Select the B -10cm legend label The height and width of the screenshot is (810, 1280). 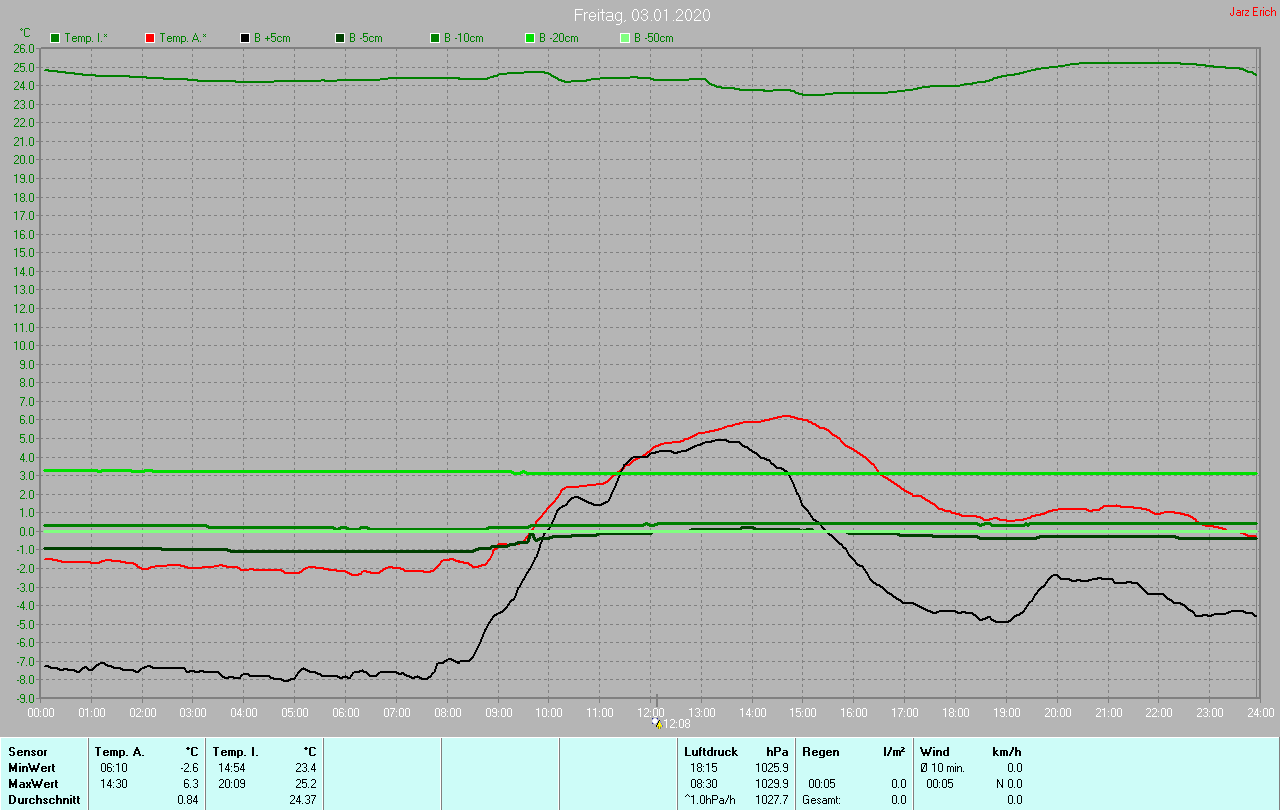click(x=463, y=38)
